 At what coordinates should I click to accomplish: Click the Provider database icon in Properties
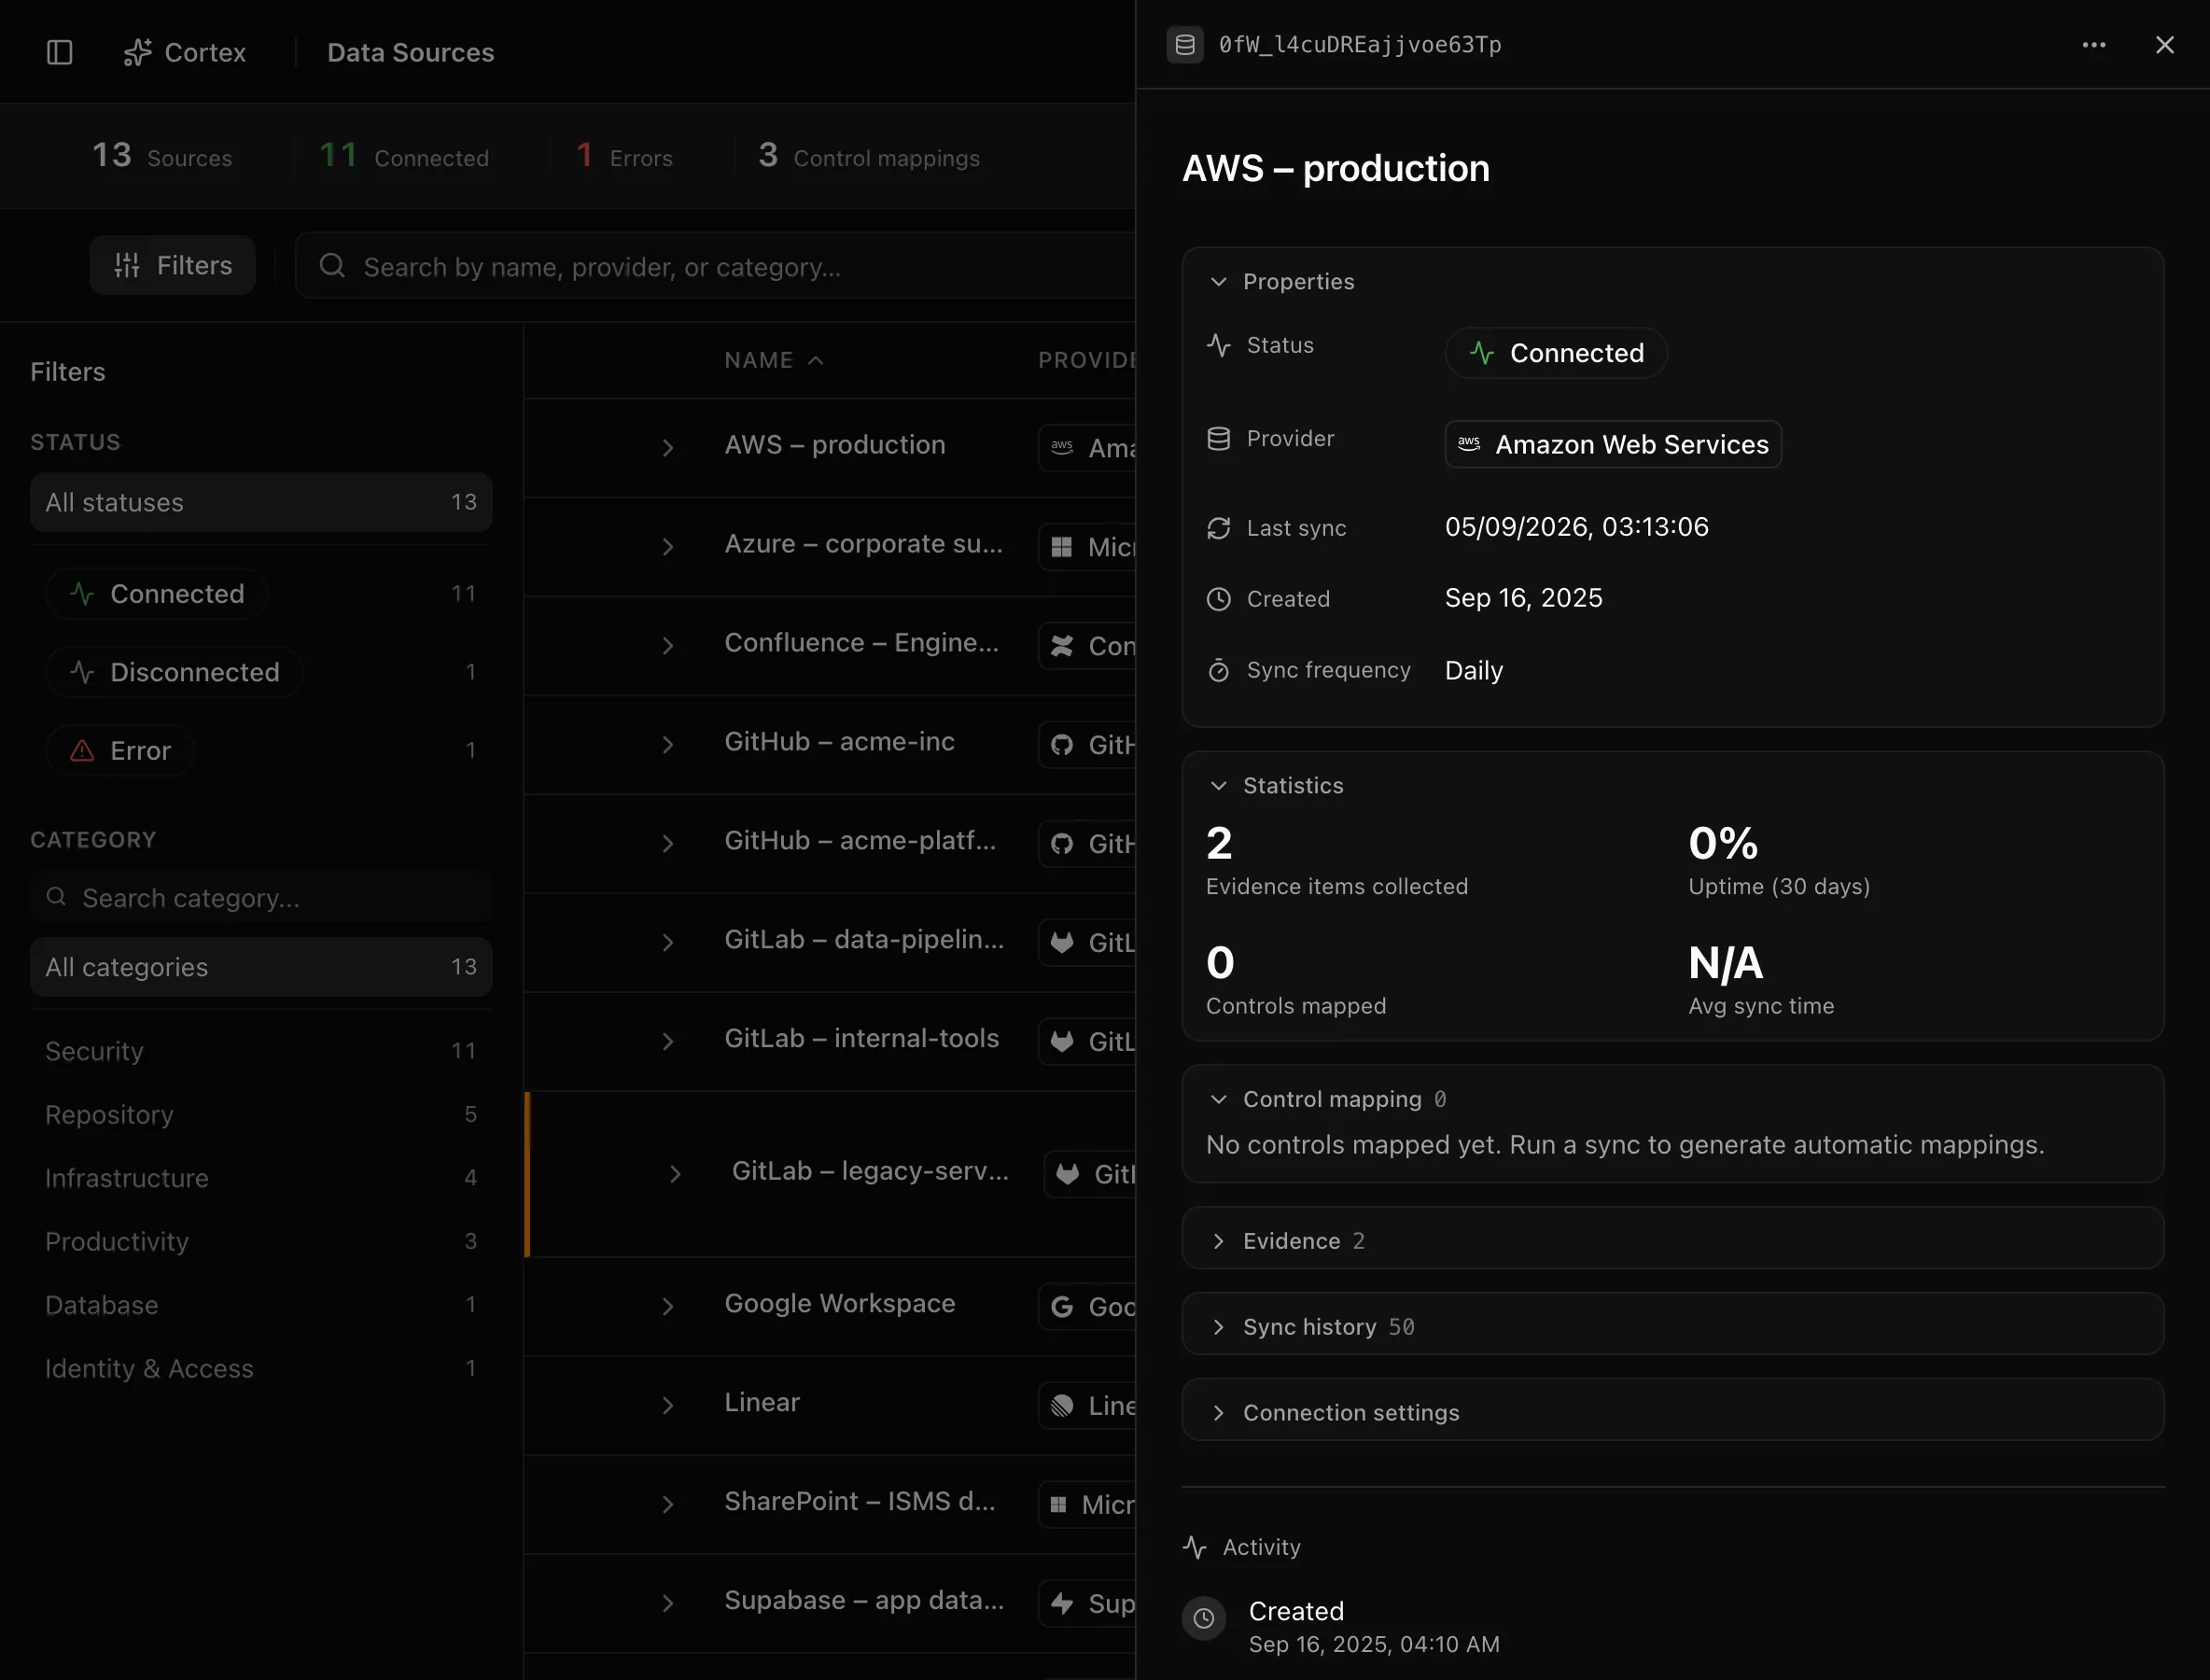coord(1218,438)
